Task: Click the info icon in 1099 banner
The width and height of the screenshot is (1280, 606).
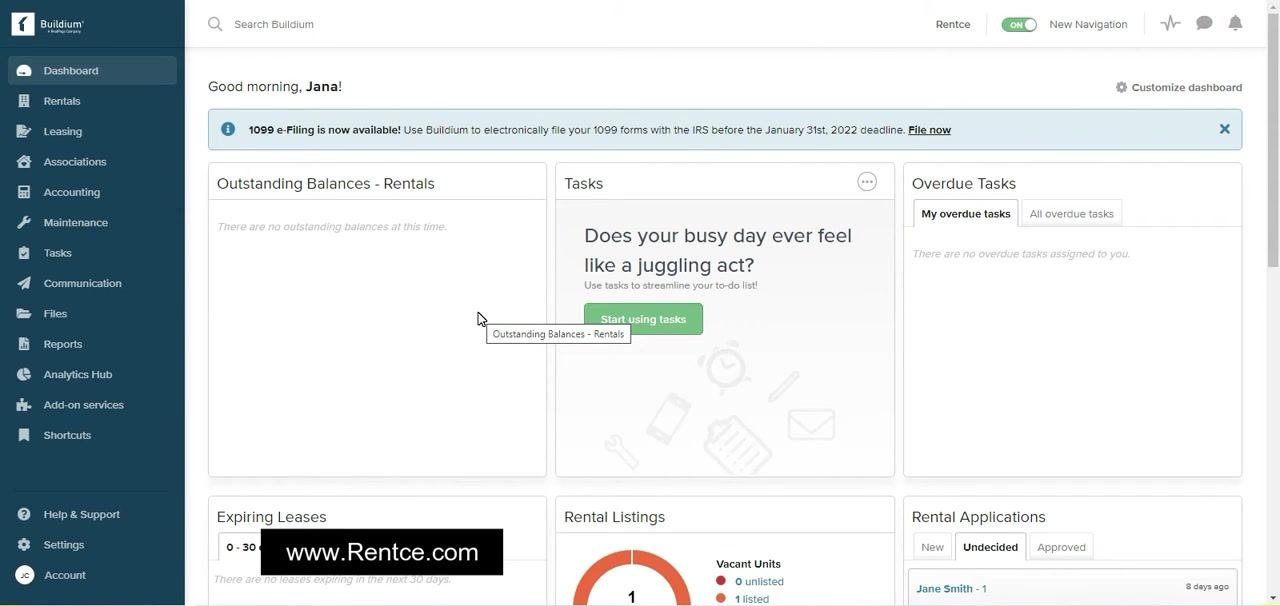Action: pyautogui.click(x=228, y=129)
